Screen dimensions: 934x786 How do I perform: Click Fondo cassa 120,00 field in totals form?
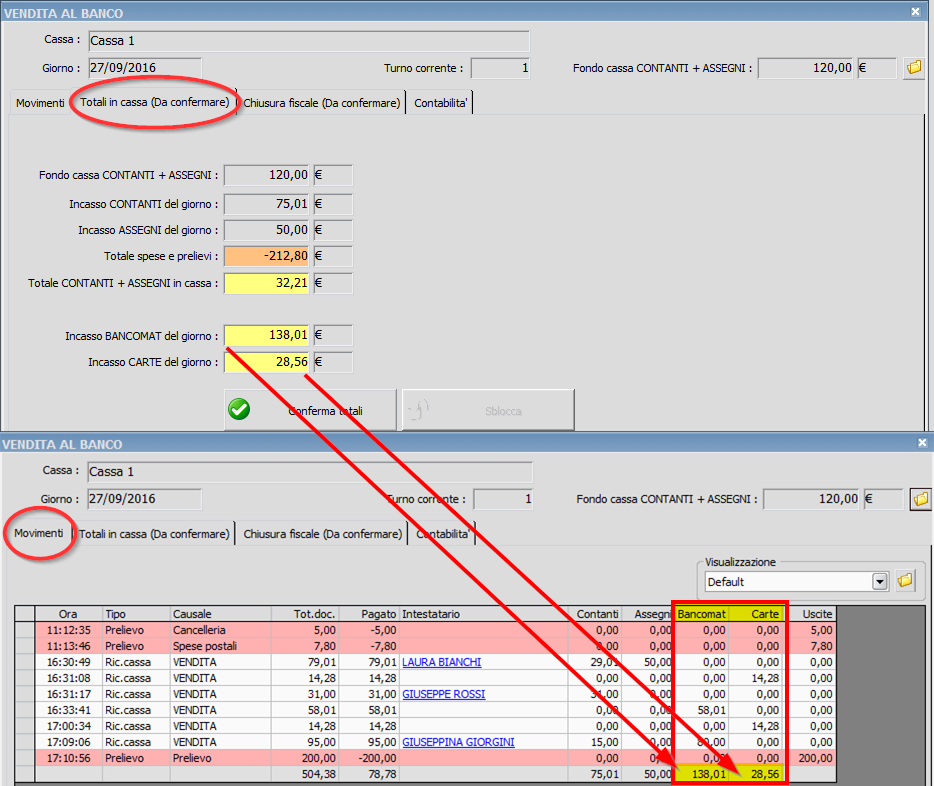(266, 175)
